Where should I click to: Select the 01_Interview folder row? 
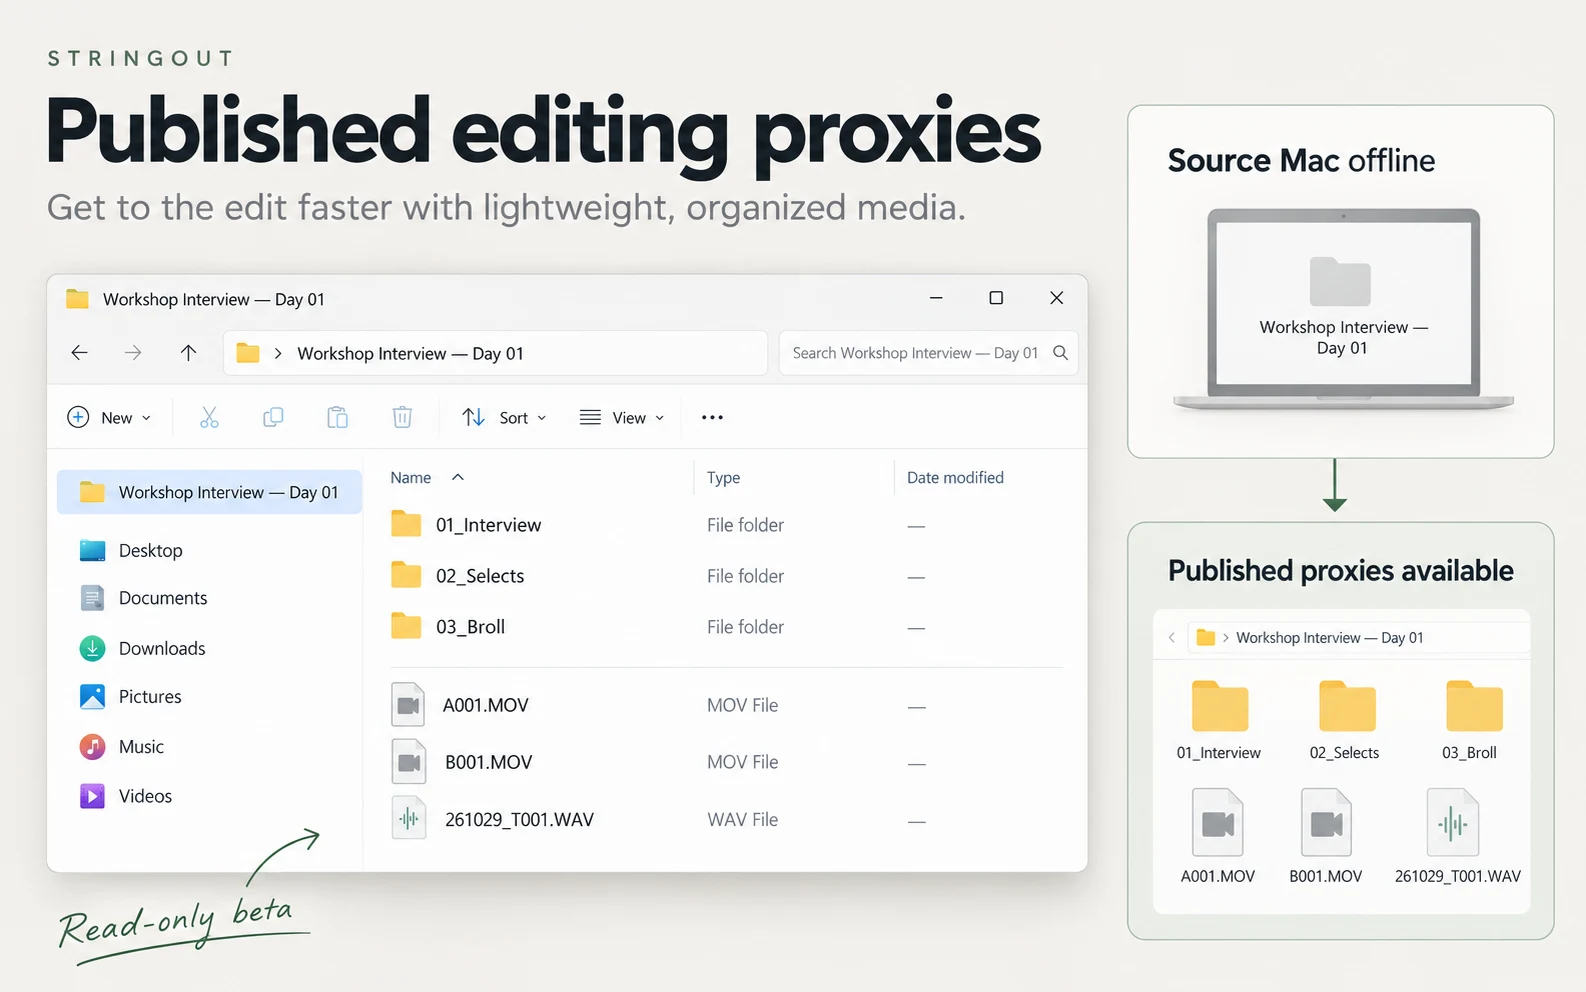pyautogui.click(x=726, y=525)
